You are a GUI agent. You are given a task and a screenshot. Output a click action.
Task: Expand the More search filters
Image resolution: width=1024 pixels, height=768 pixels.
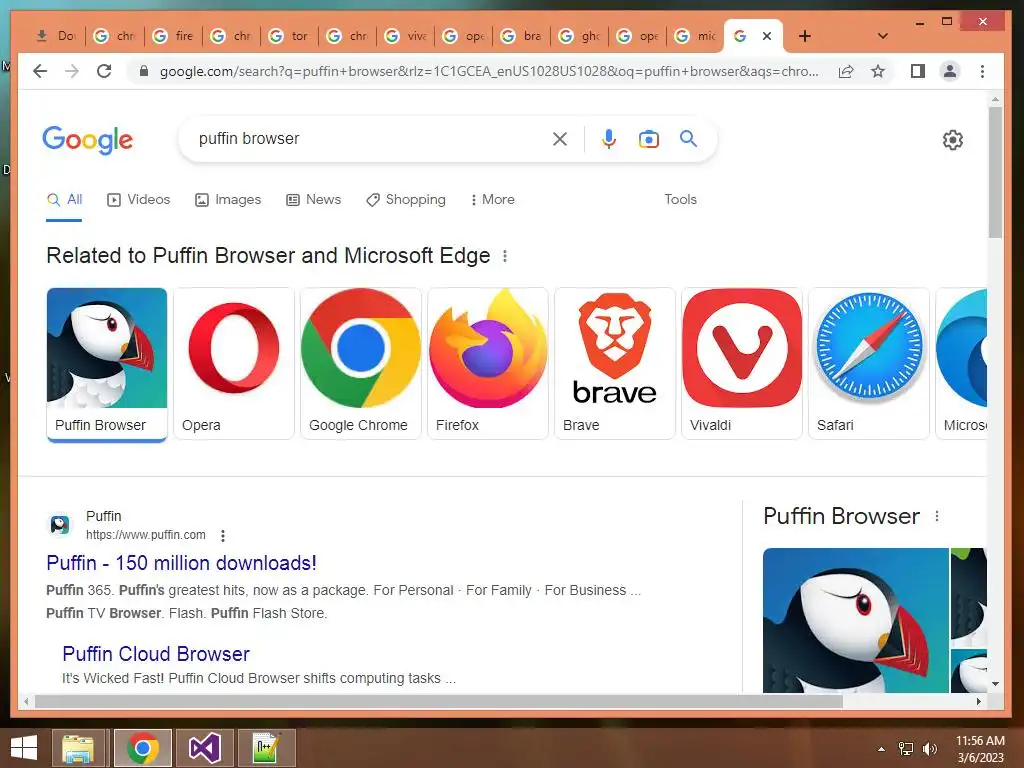point(492,199)
